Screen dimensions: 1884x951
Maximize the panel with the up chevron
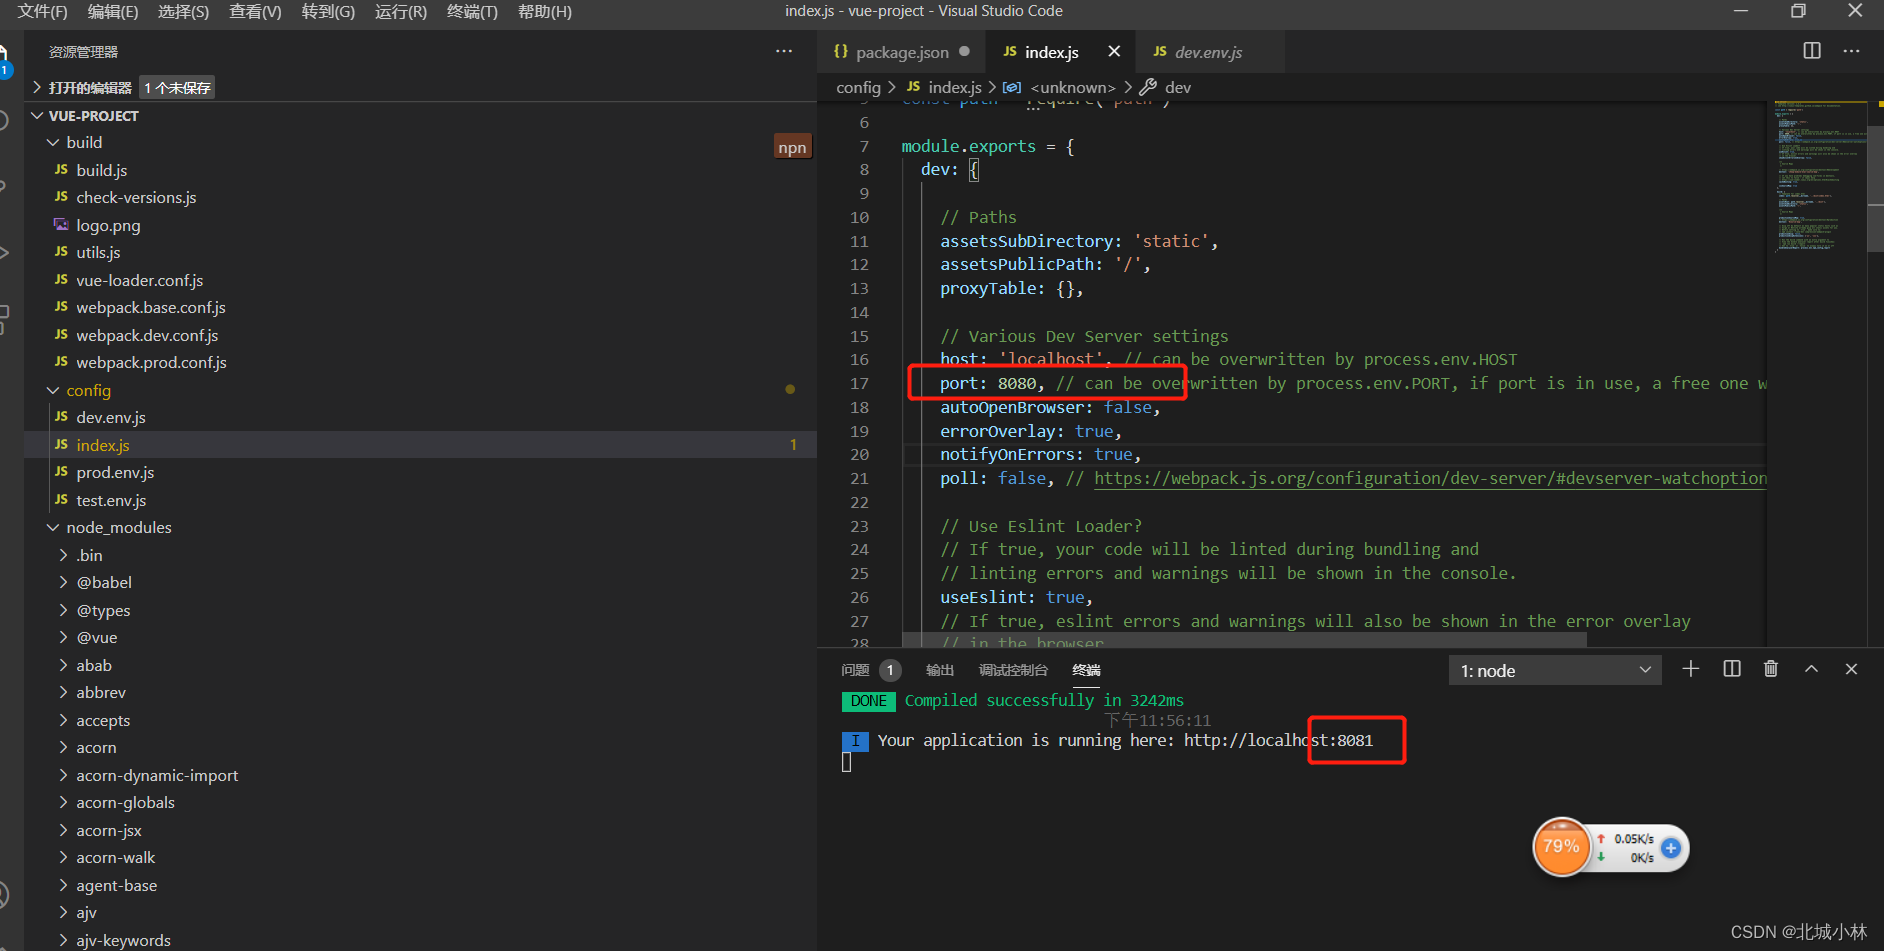1811,669
